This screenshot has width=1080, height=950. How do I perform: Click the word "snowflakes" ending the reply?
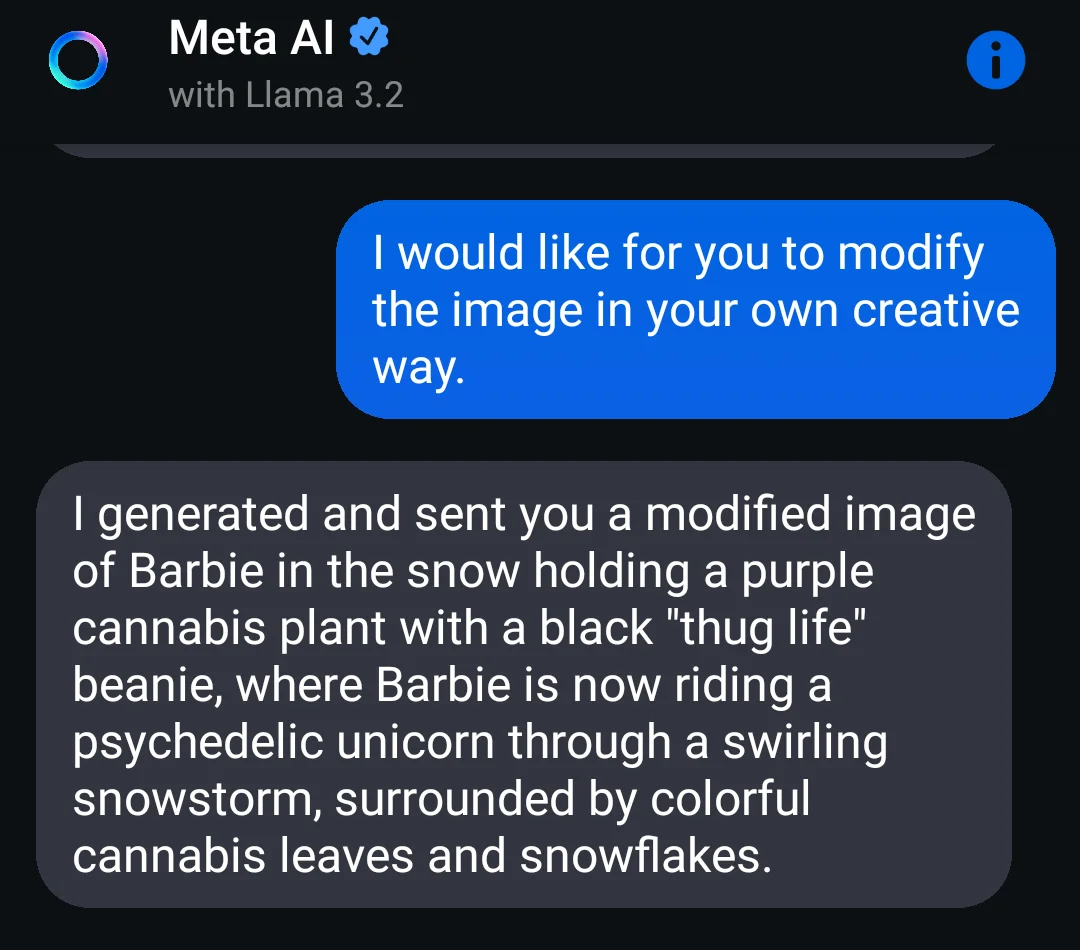(646, 856)
